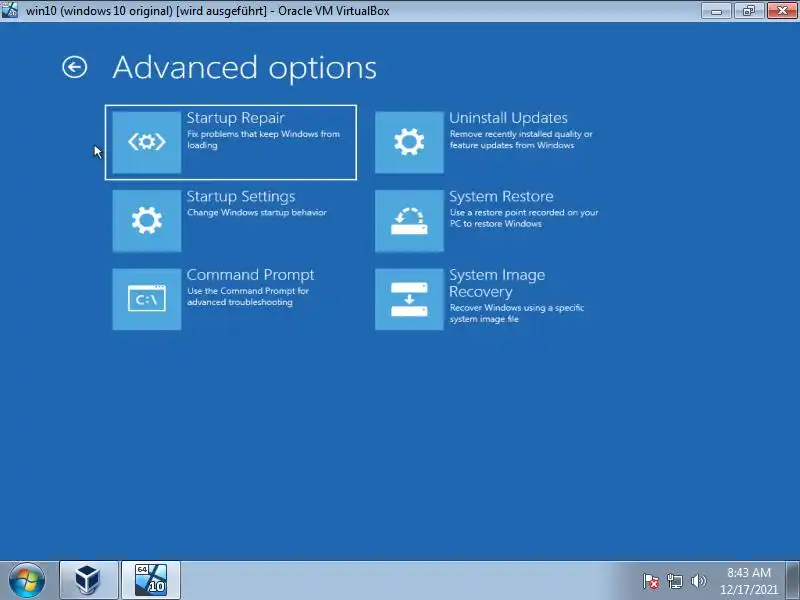Click the win10 VM taskbar button
Screen dimensions: 800x600
(151, 580)
